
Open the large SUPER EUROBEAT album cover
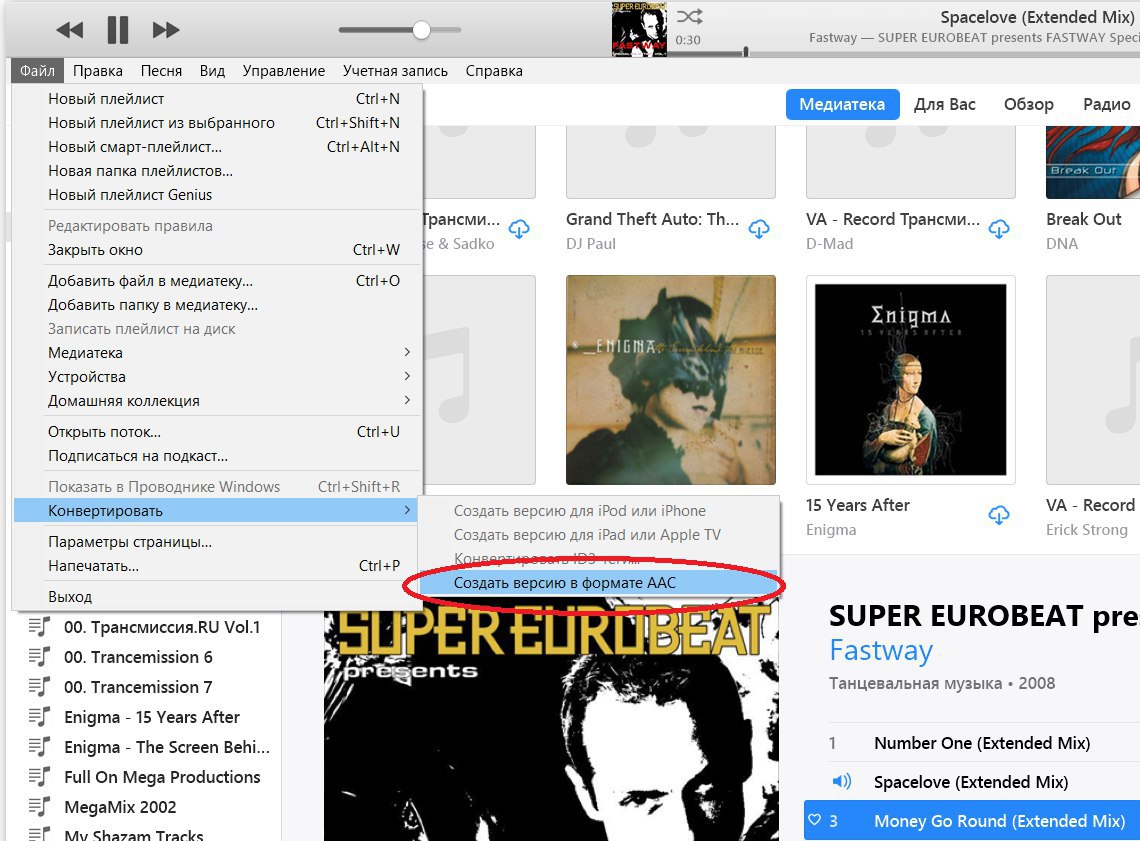[551, 720]
